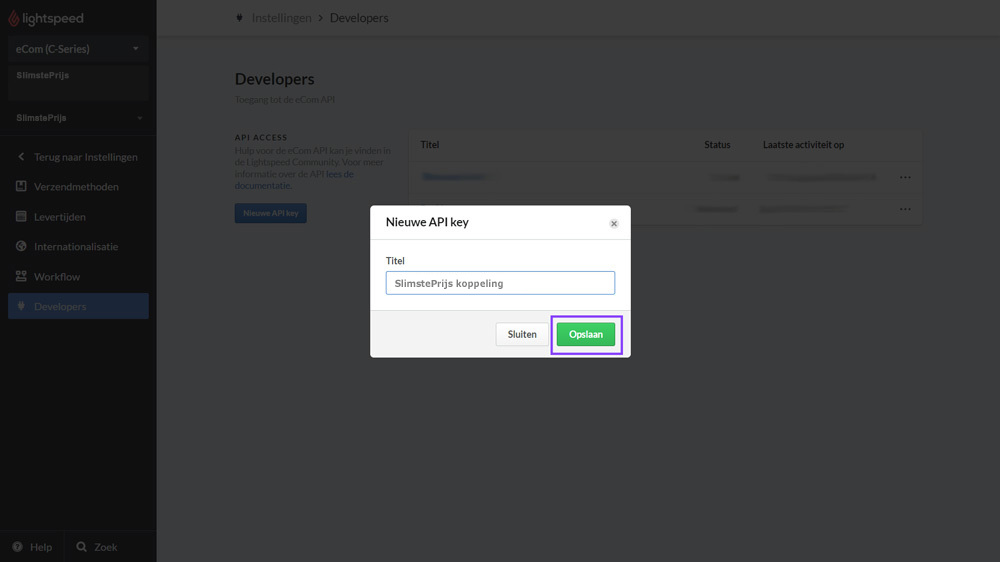Open options menu for first API key row

click(x=905, y=177)
